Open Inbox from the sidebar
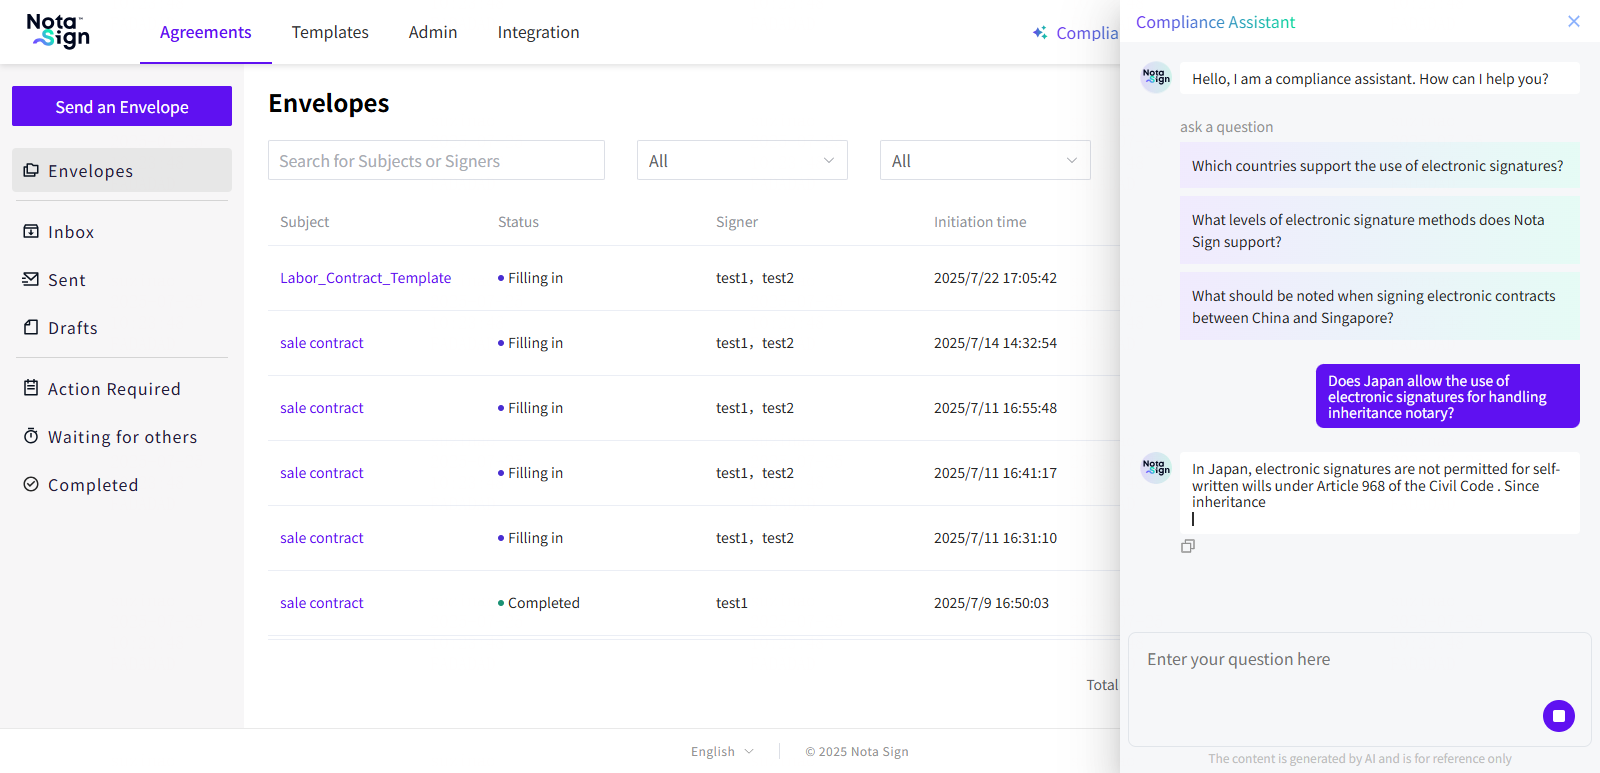Screen dimensions: 1600x773 click(x=70, y=232)
